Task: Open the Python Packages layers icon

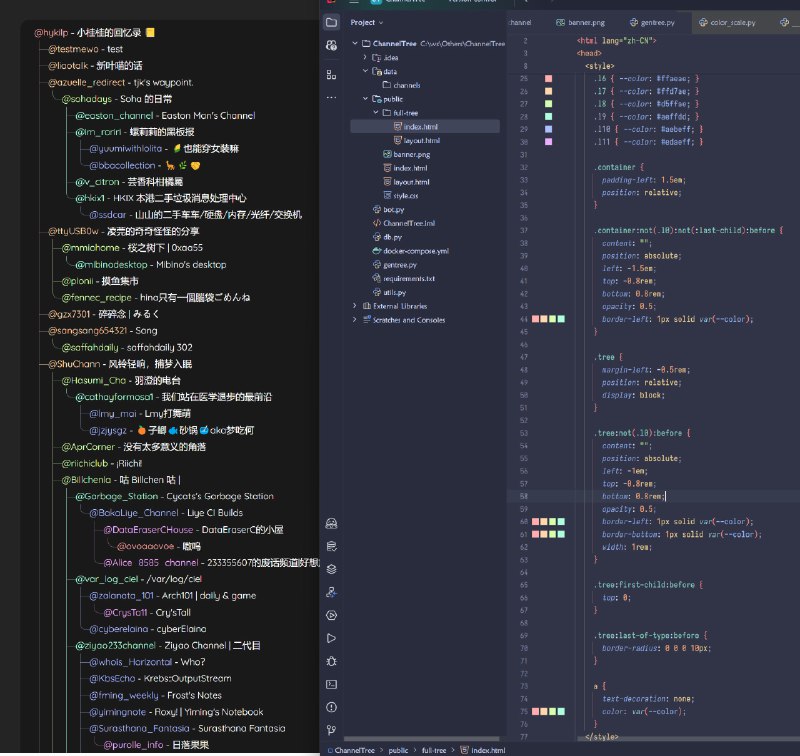Action: coord(332,569)
